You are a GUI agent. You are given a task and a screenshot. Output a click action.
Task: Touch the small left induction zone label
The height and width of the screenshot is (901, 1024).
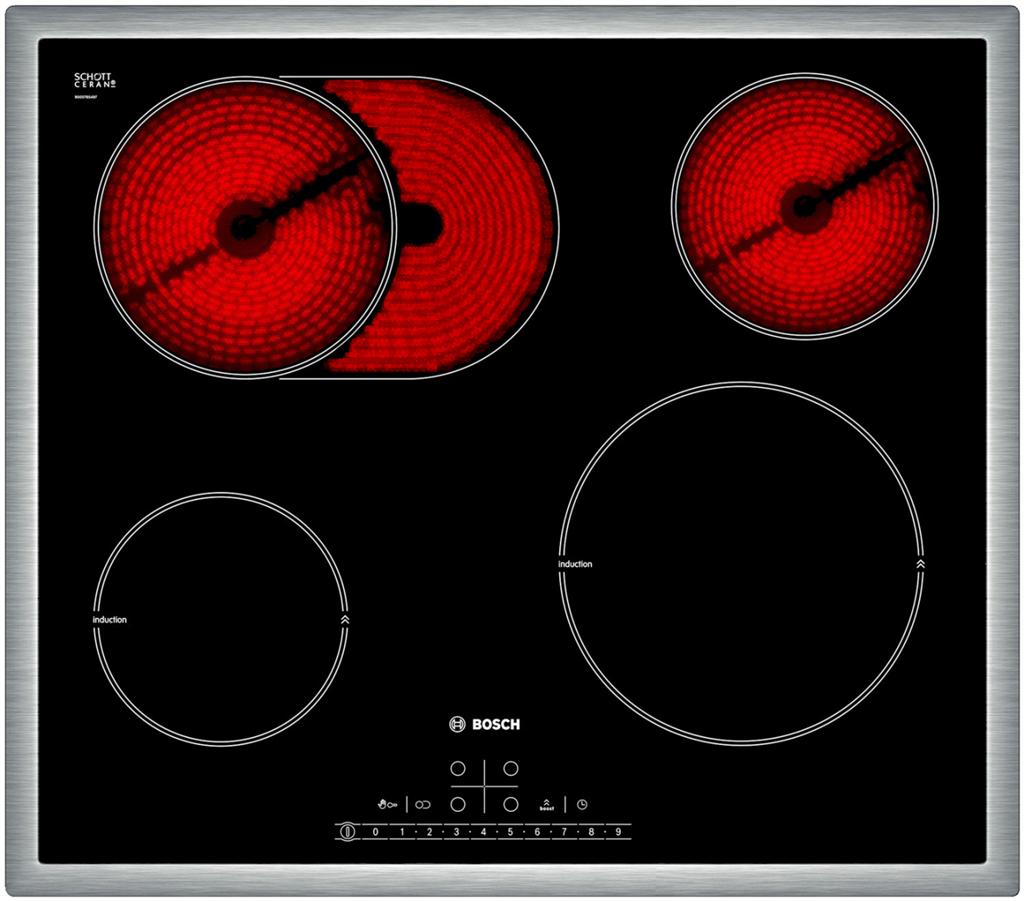tap(110, 620)
